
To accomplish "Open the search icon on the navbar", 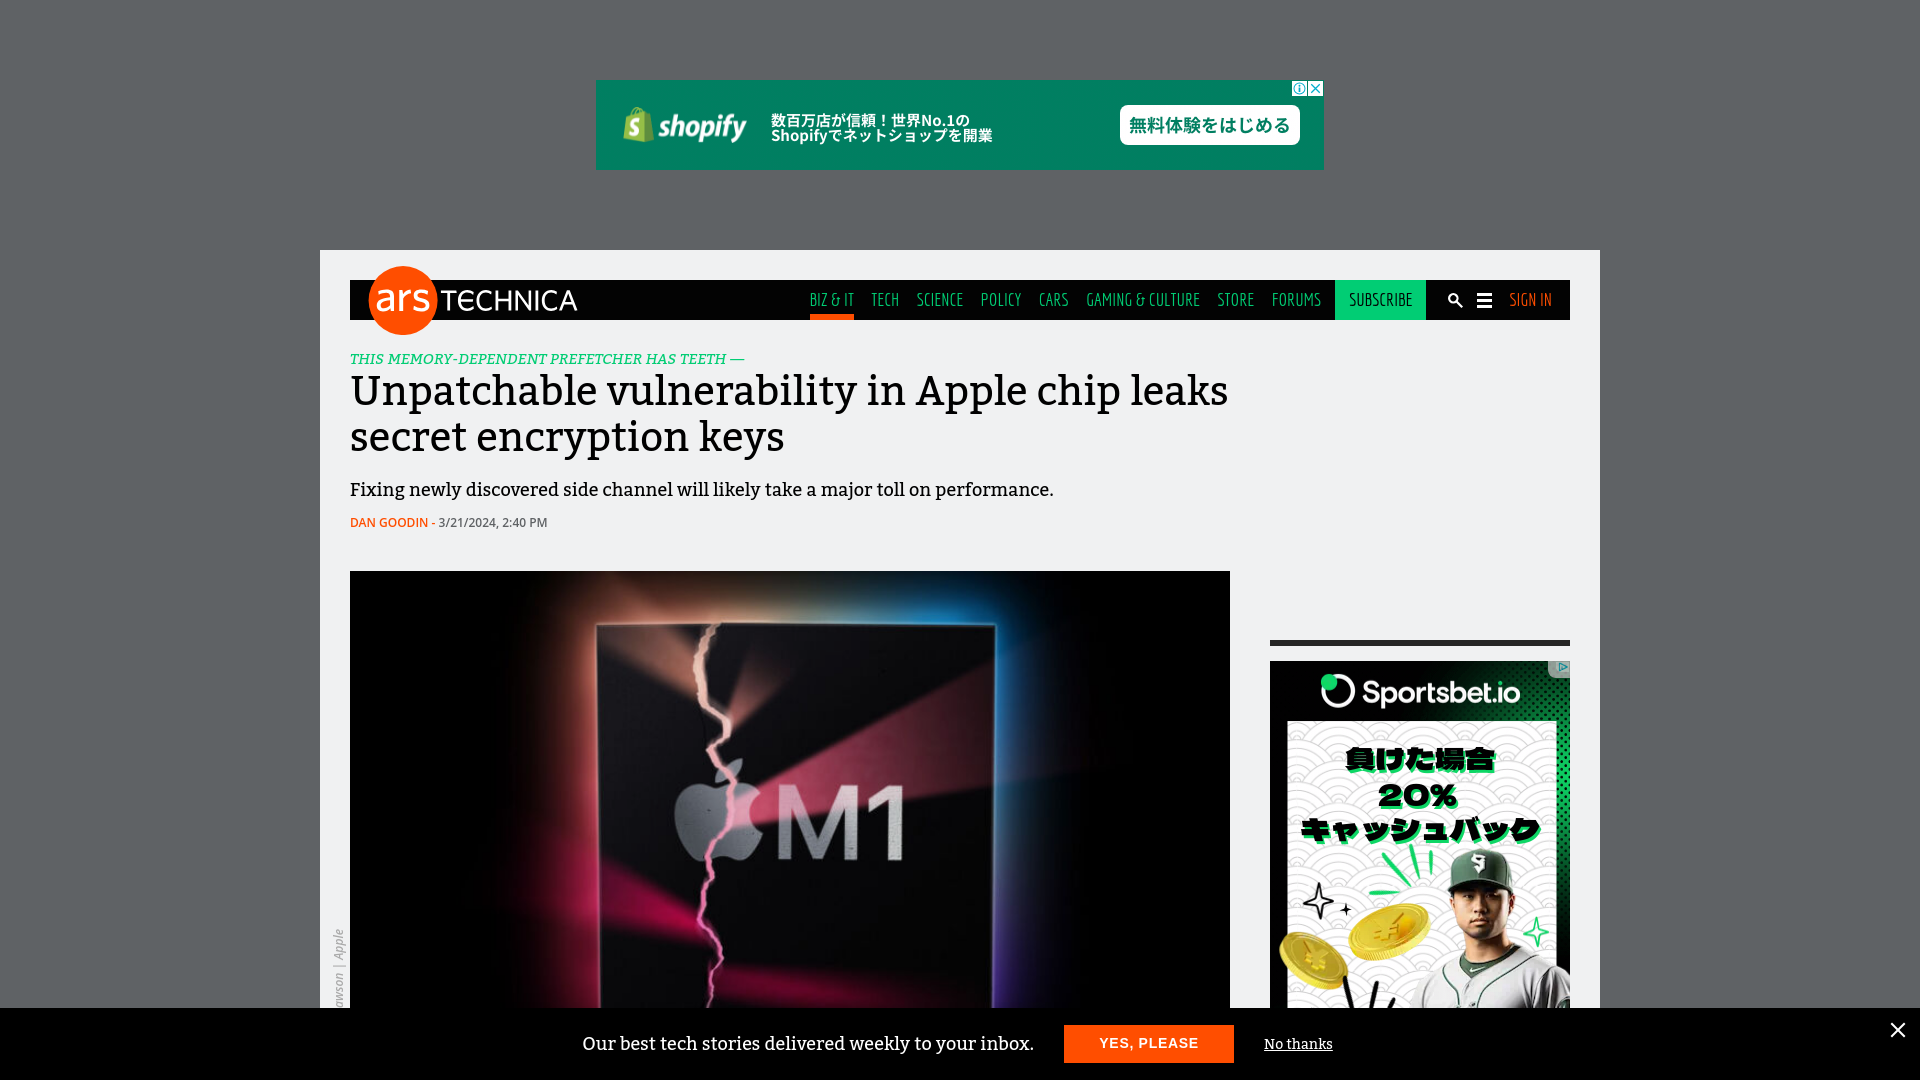I will (1455, 299).
